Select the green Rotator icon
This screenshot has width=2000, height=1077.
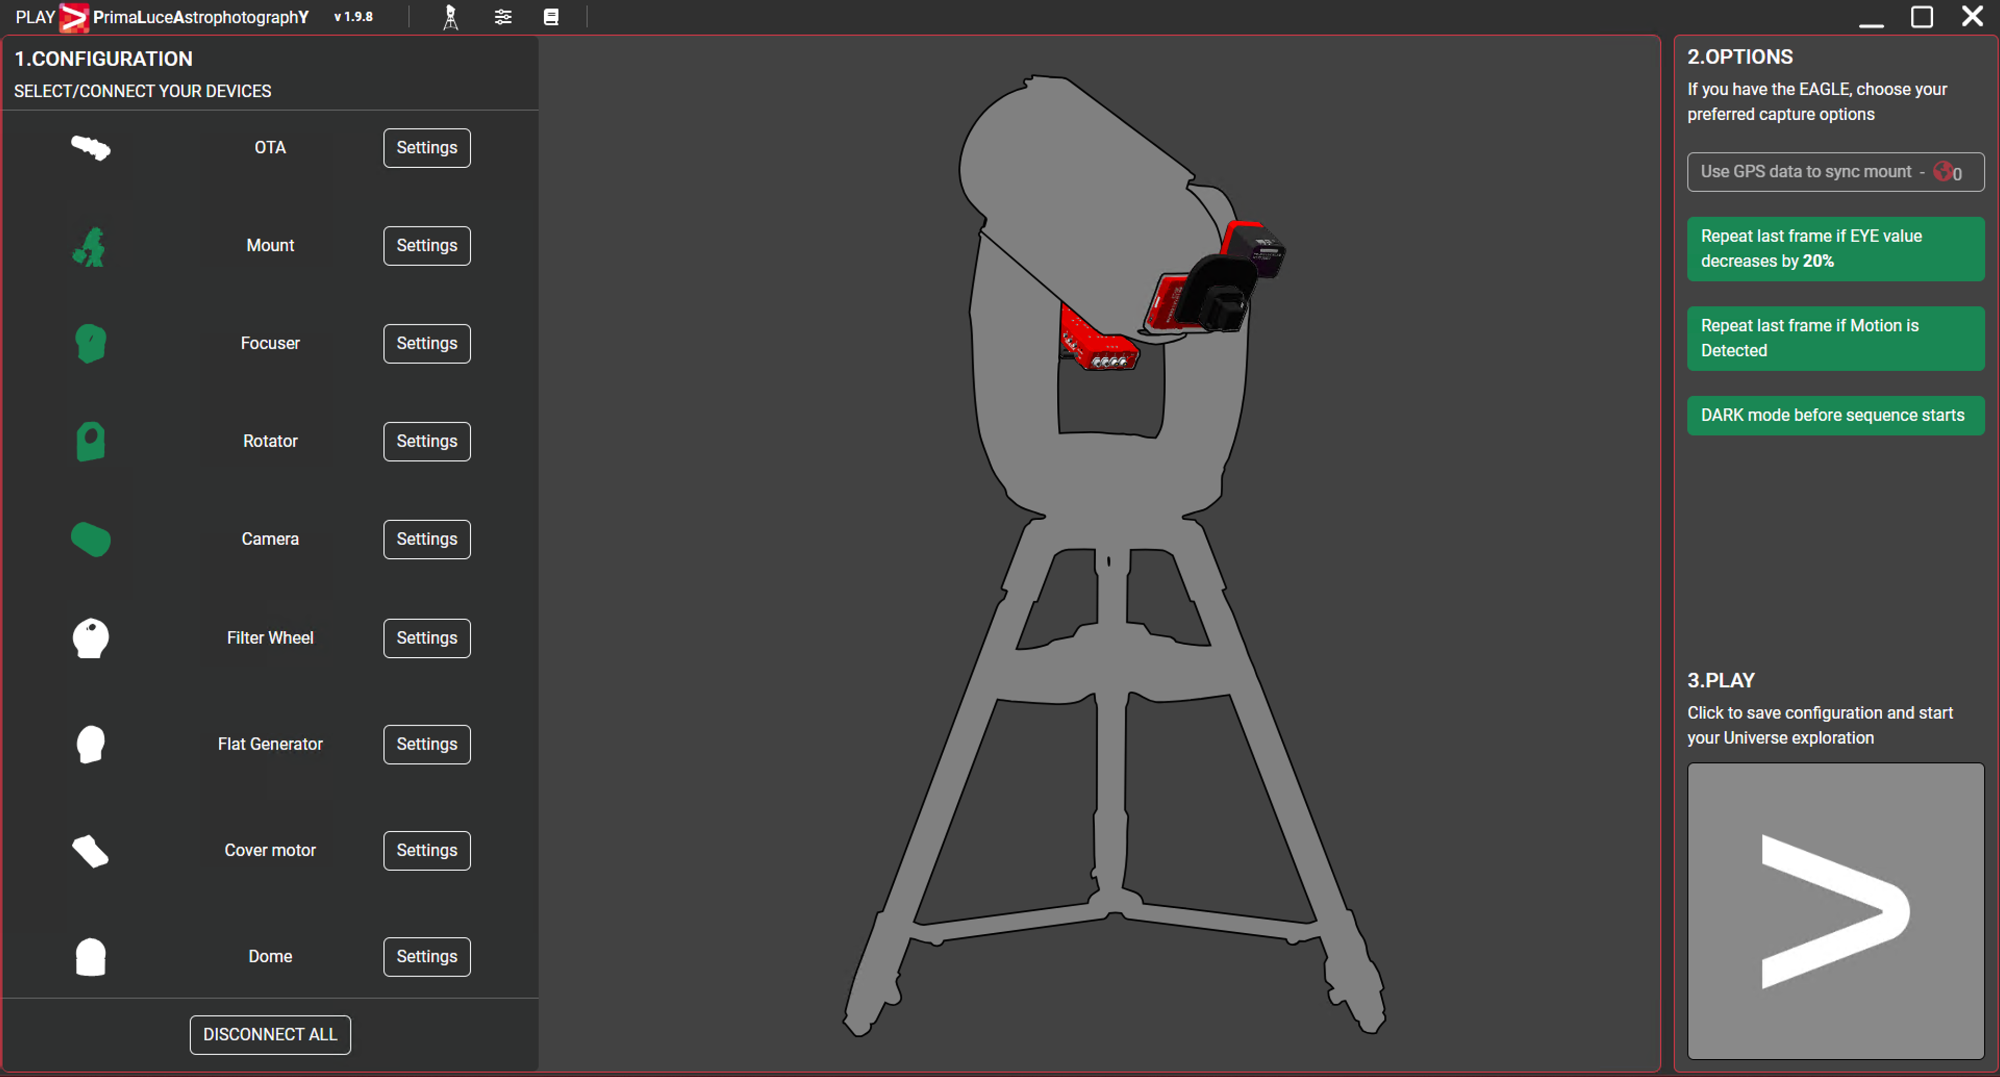click(90, 441)
